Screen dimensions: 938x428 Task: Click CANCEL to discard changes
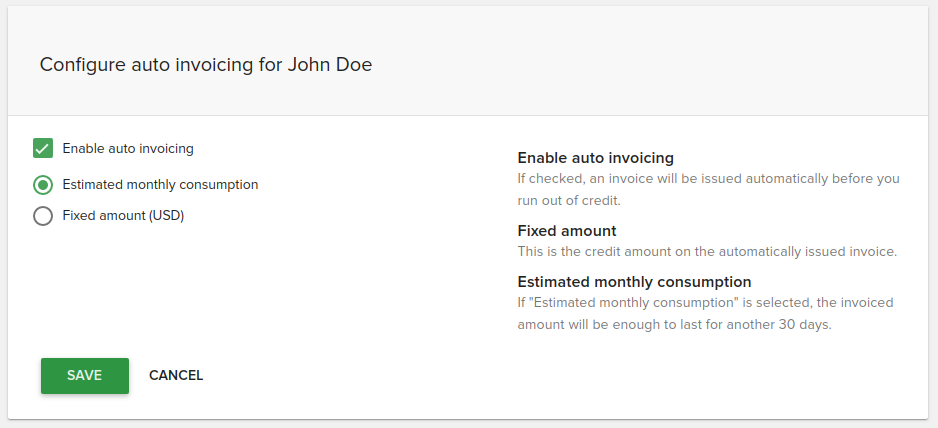[176, 376]
